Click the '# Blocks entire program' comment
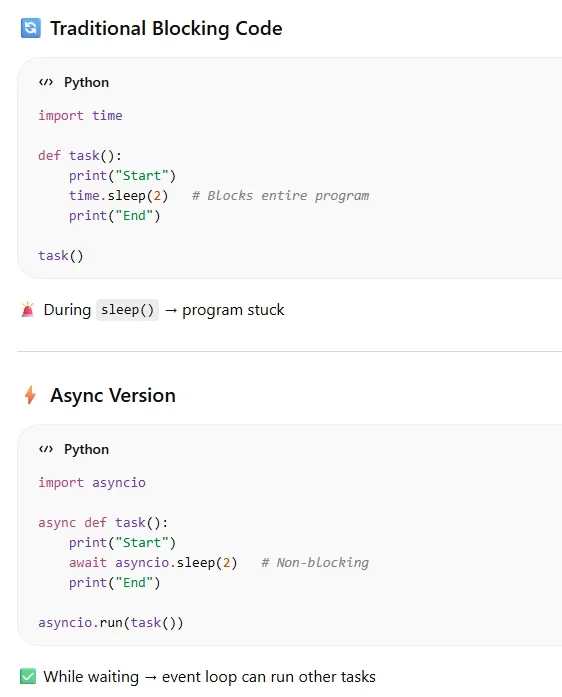Viewport: 562px width, 697px height. [280, 196]
